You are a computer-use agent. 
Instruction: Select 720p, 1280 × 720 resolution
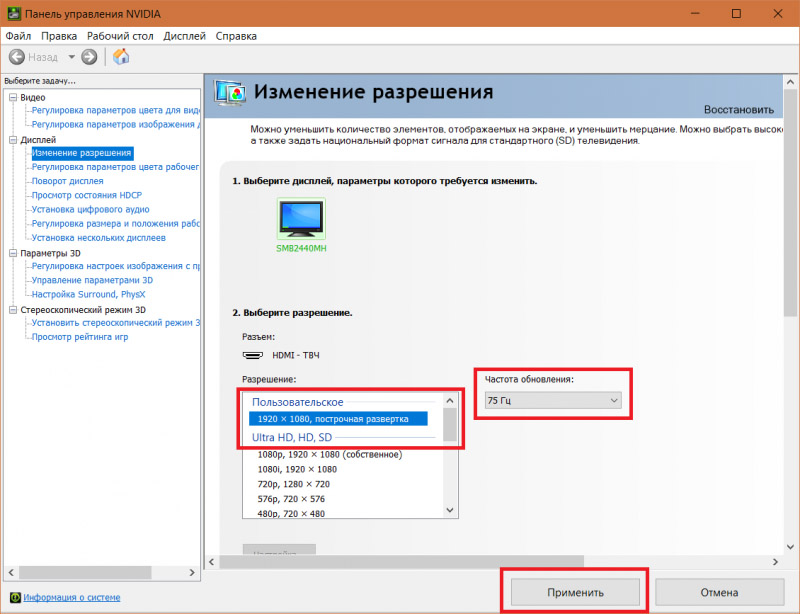293,484
